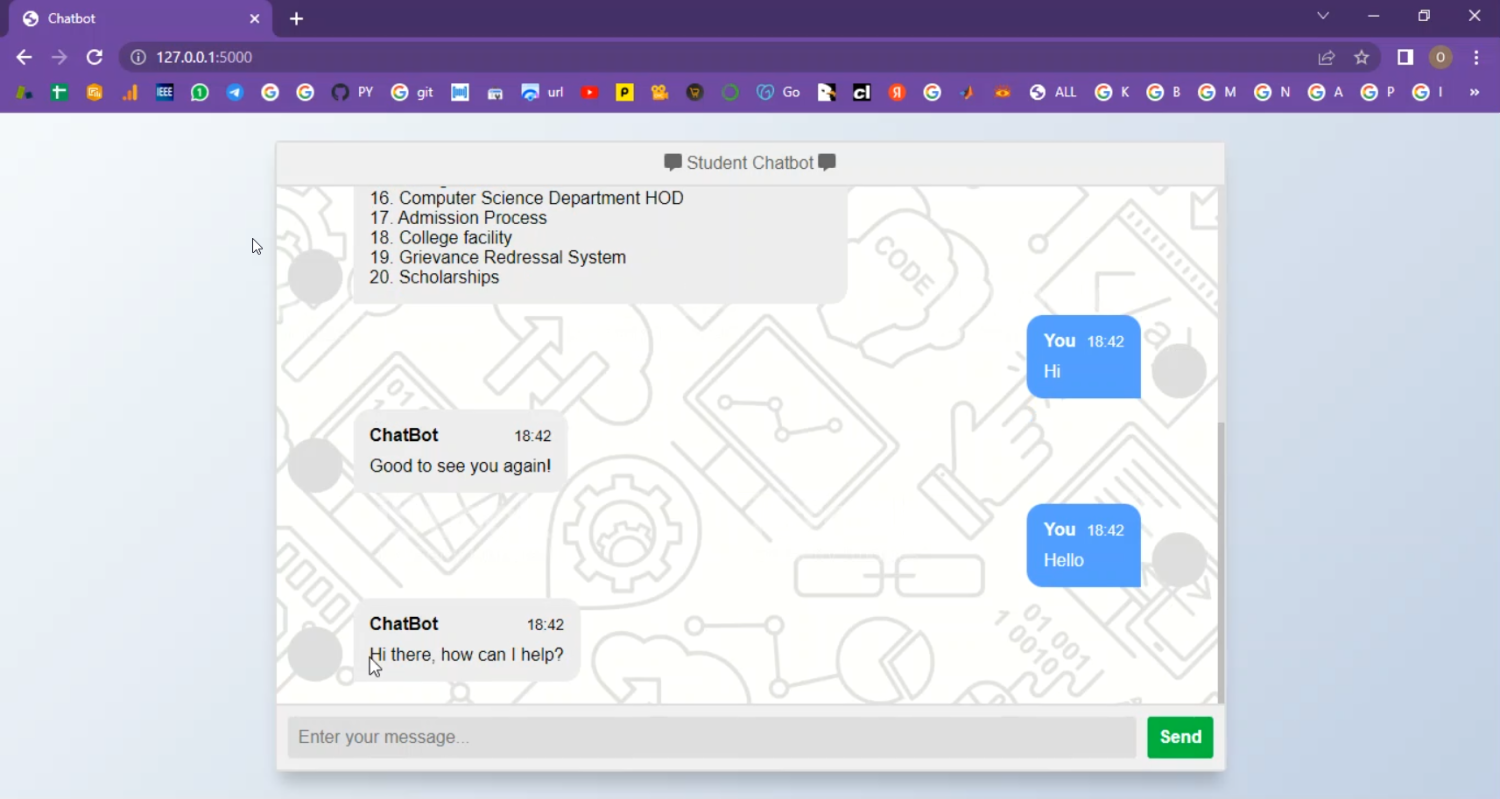This screenshot has width=1500, height=799.
Task: Click the browser forward arrow
Action: tap(59, 57)
